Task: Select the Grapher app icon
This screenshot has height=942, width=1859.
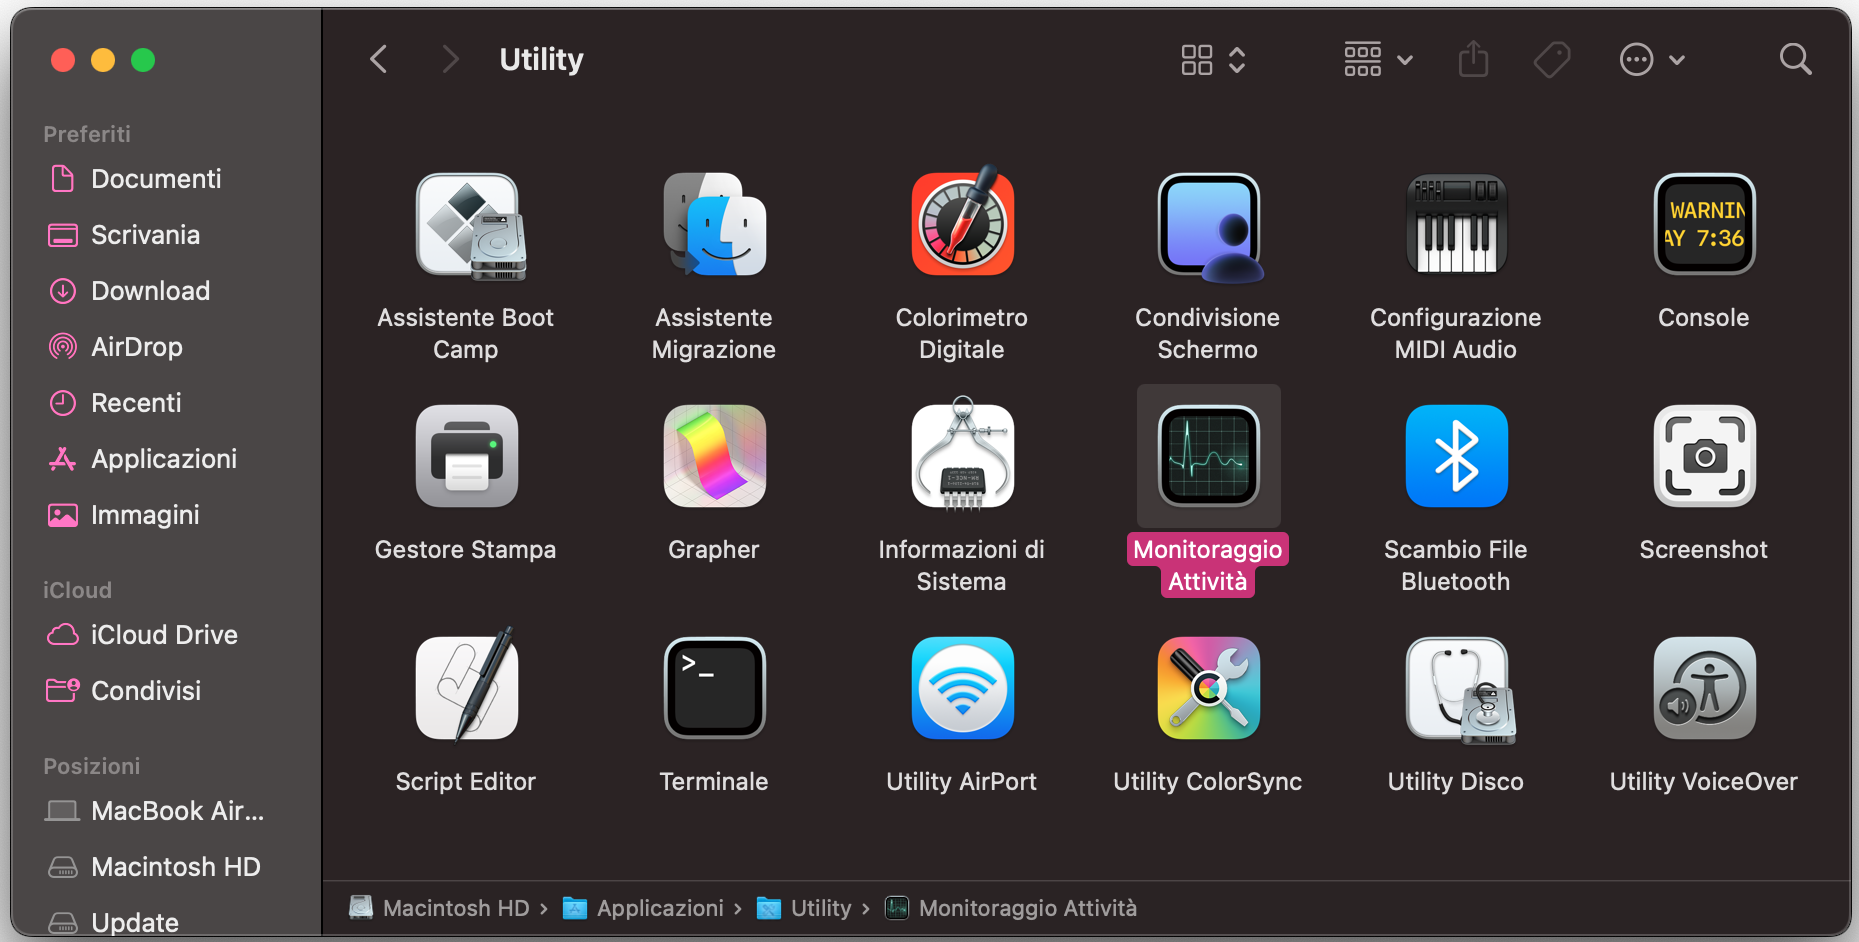Action: tap(714, 456)
